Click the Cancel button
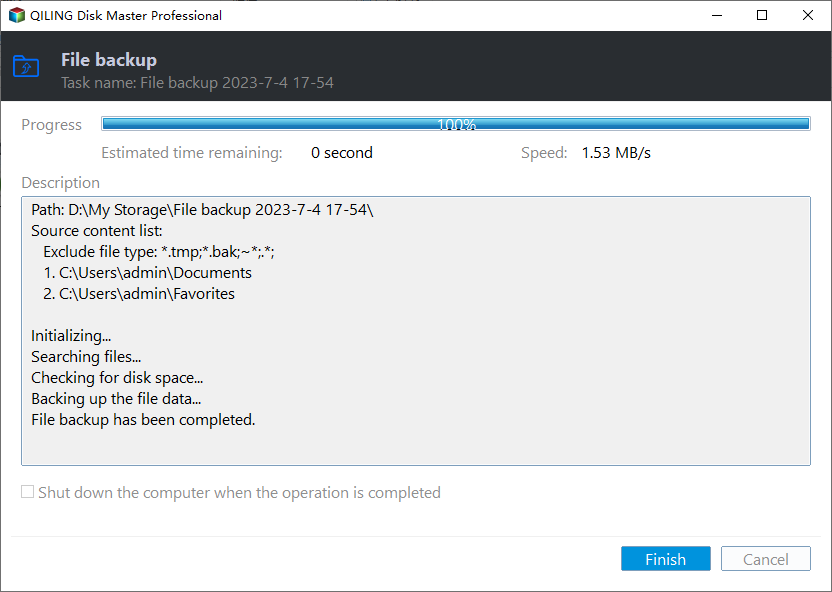The height and width of the screenshot is (592, 832). pos(765,559)
